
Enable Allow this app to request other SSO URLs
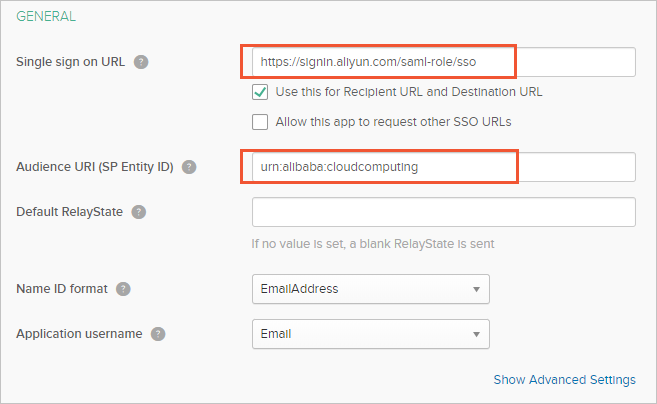click(260, 122)
